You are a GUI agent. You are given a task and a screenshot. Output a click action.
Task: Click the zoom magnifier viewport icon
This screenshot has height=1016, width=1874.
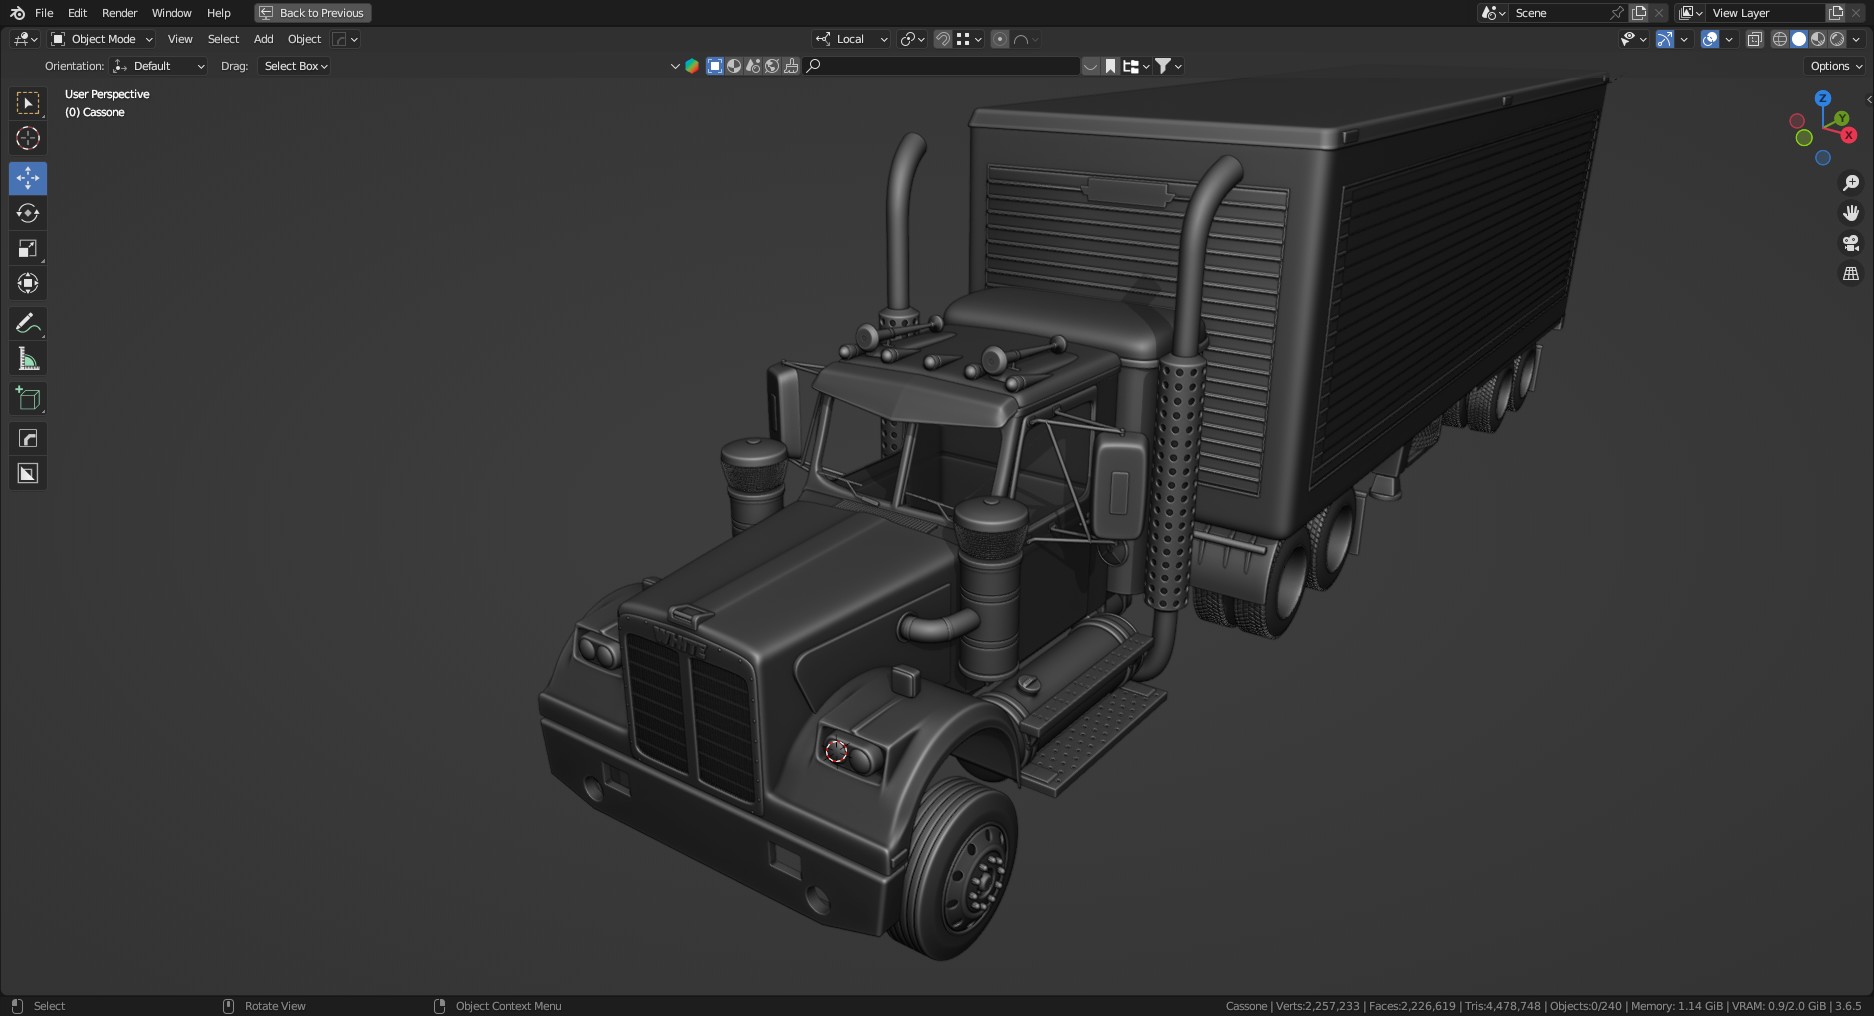1851,183
